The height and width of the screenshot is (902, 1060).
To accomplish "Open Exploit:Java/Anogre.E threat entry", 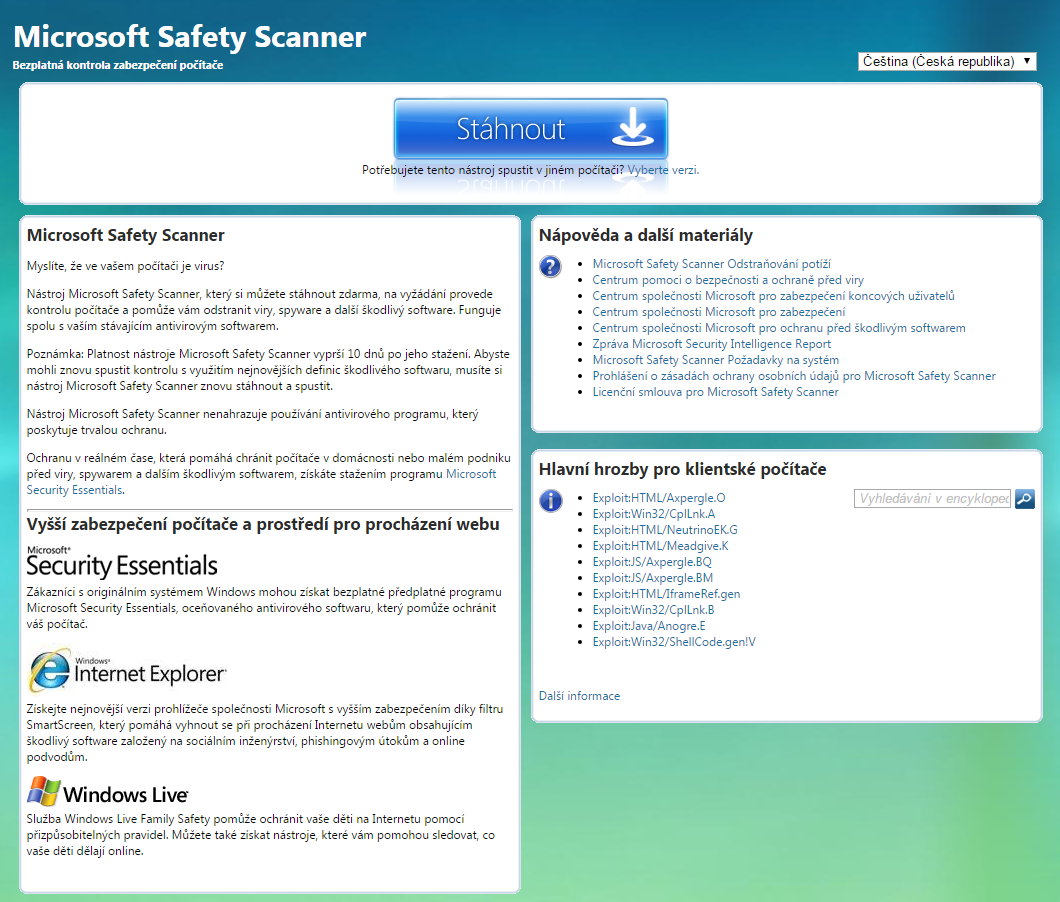I will 649,625.
